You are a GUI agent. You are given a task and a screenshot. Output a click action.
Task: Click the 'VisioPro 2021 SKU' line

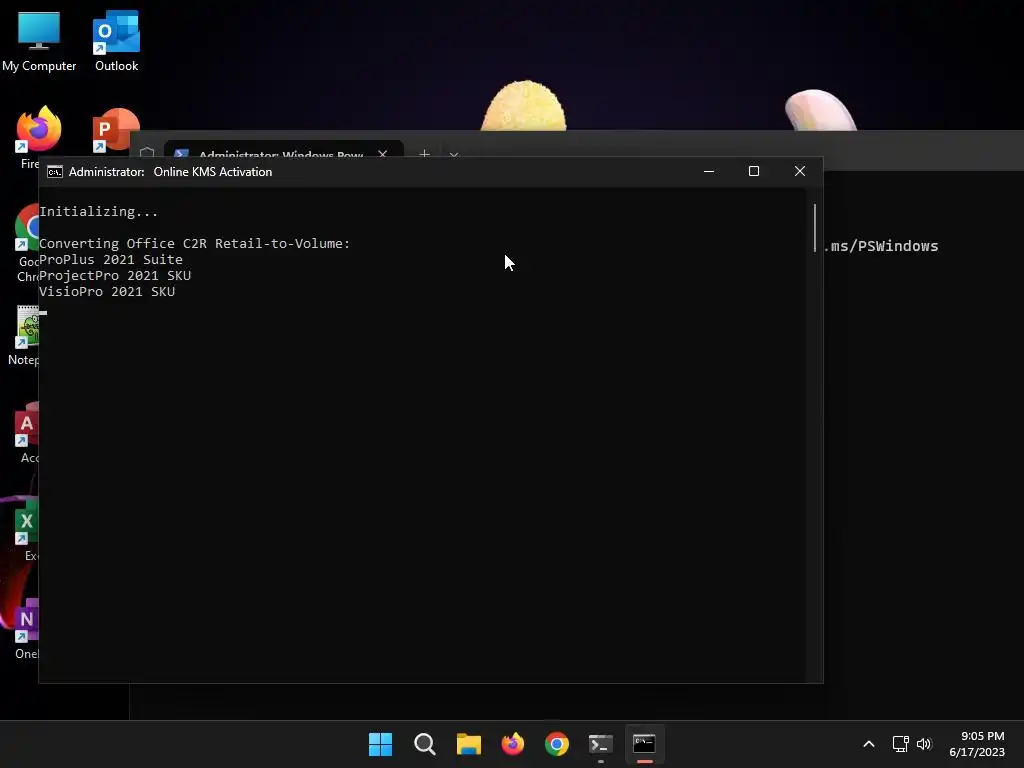107,292
